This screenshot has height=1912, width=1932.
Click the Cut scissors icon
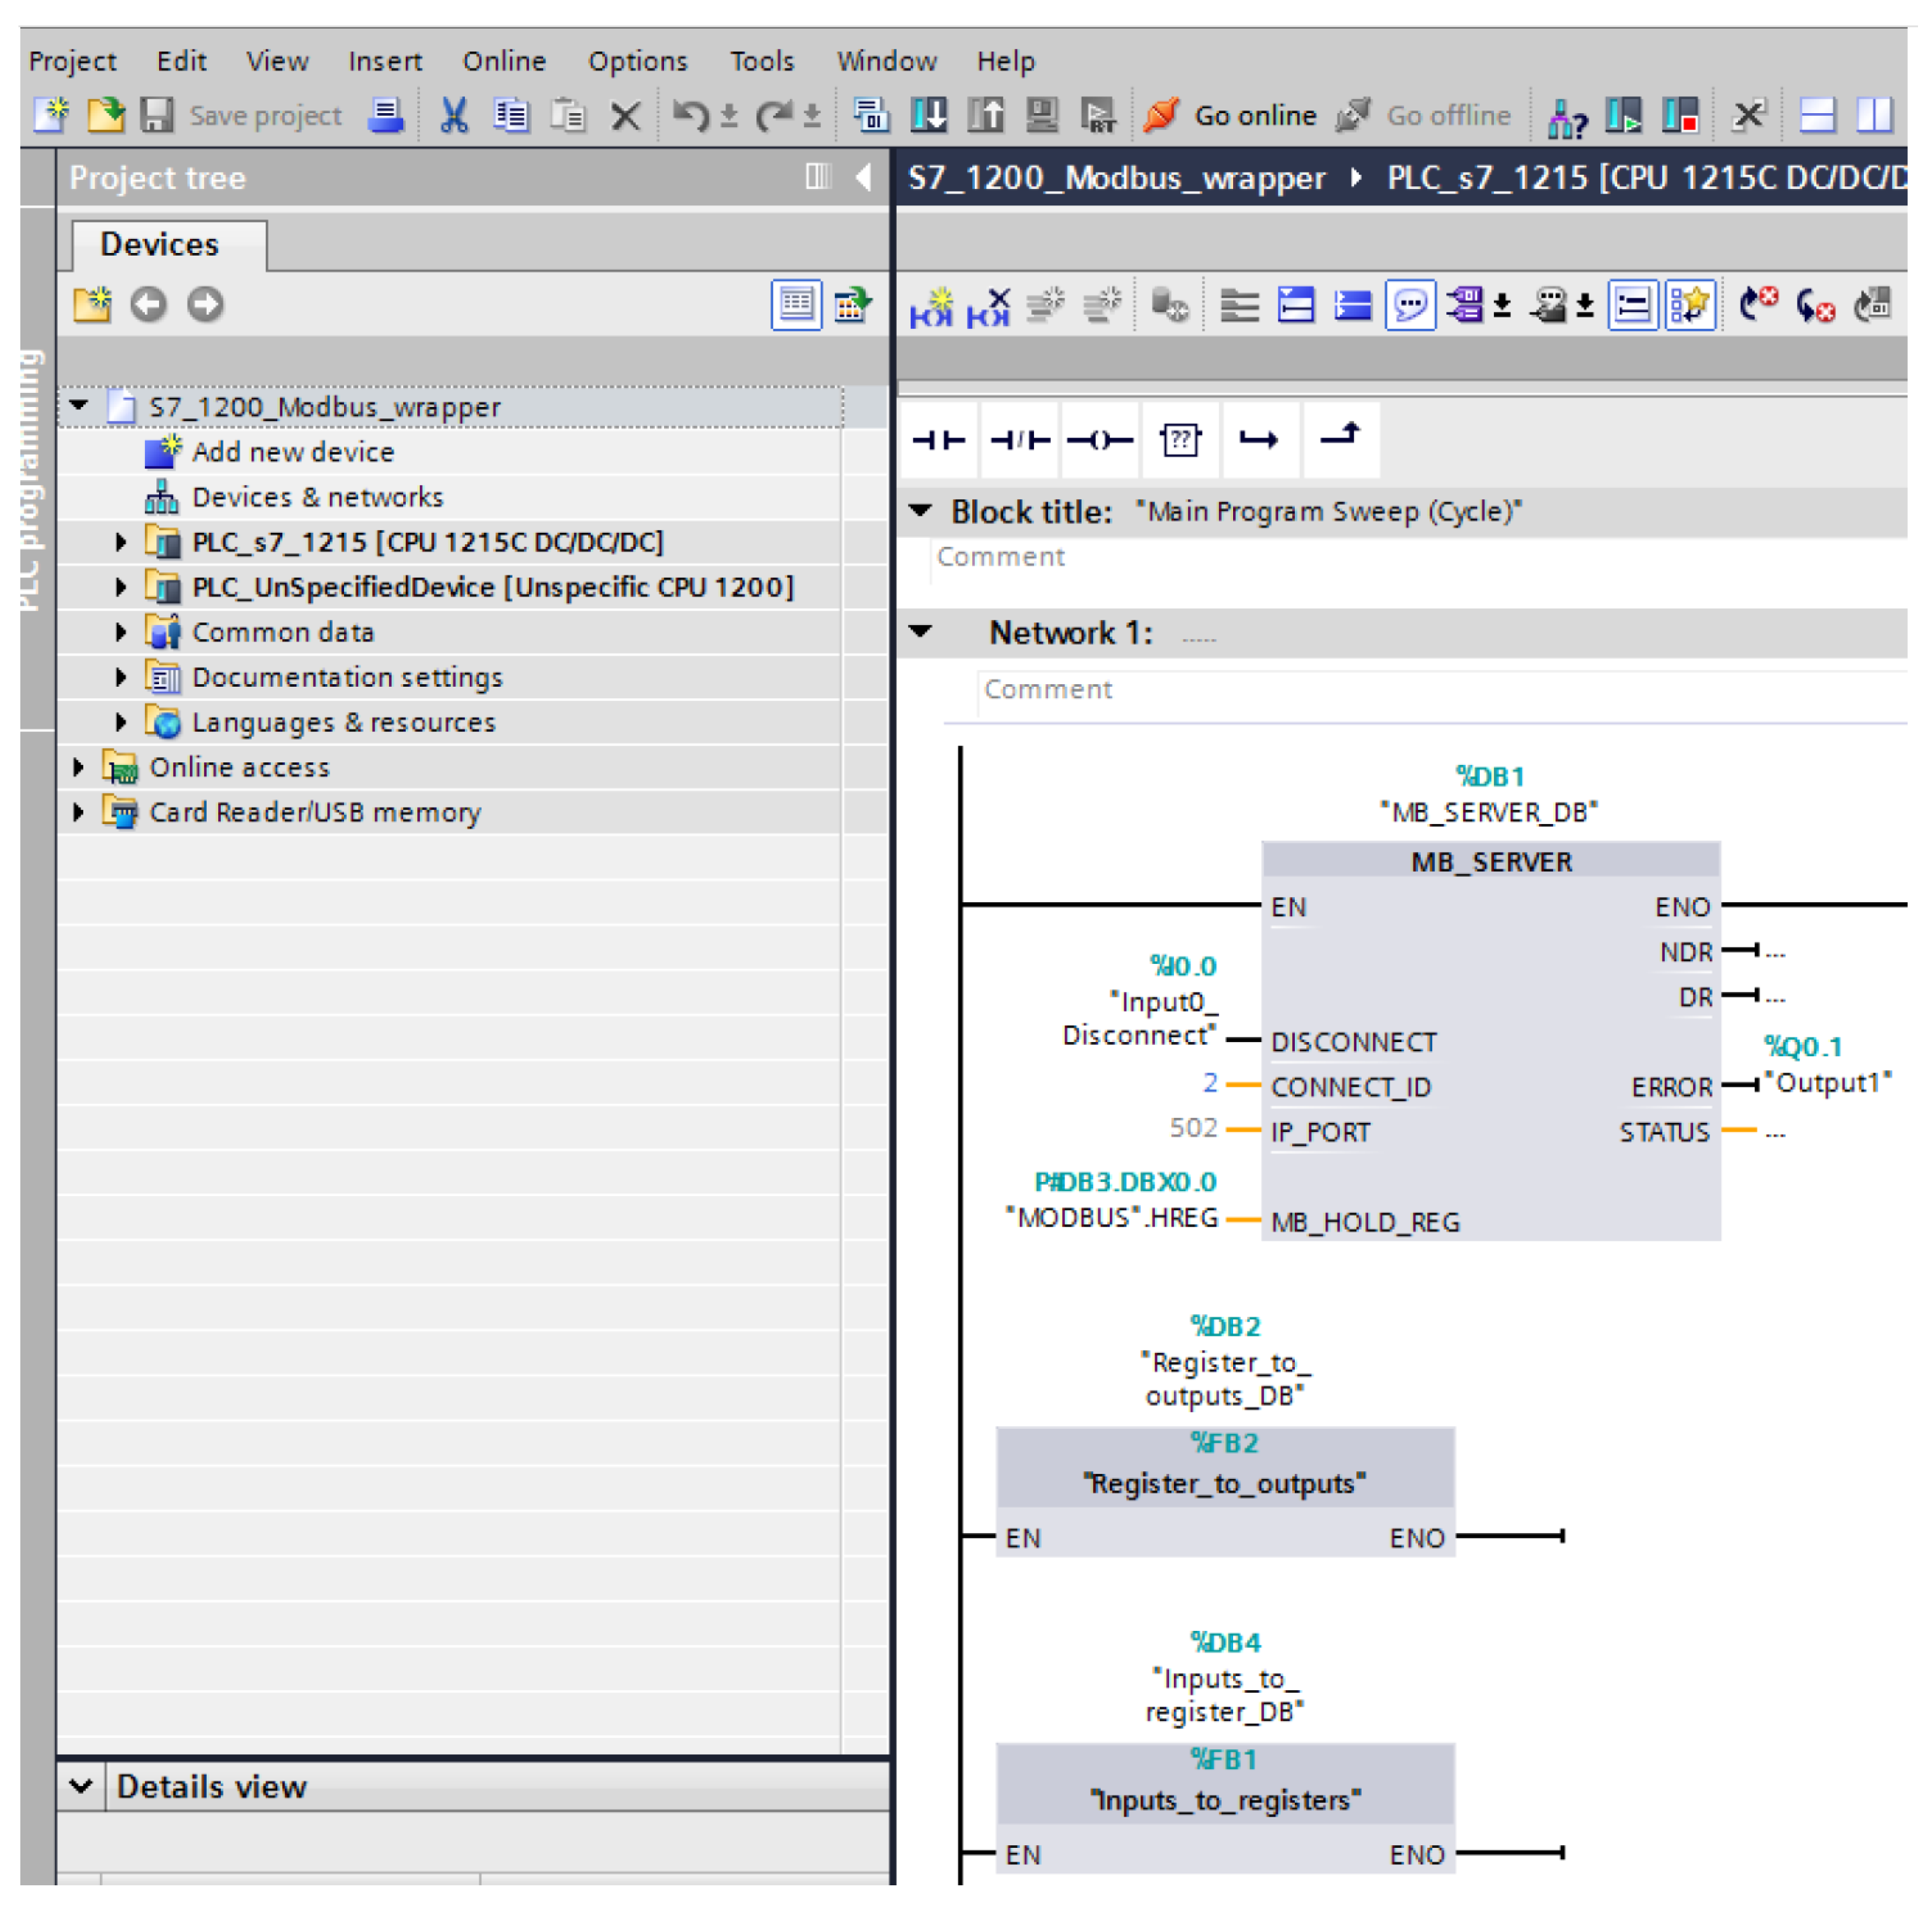tap(453, 115)
